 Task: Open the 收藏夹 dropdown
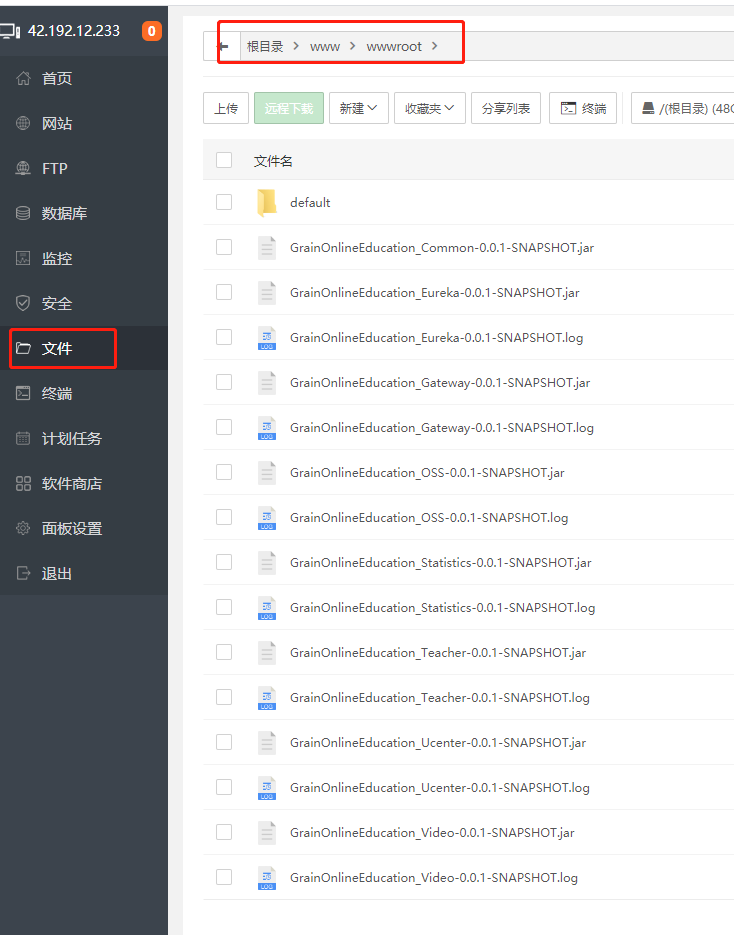tap(429, 108)
